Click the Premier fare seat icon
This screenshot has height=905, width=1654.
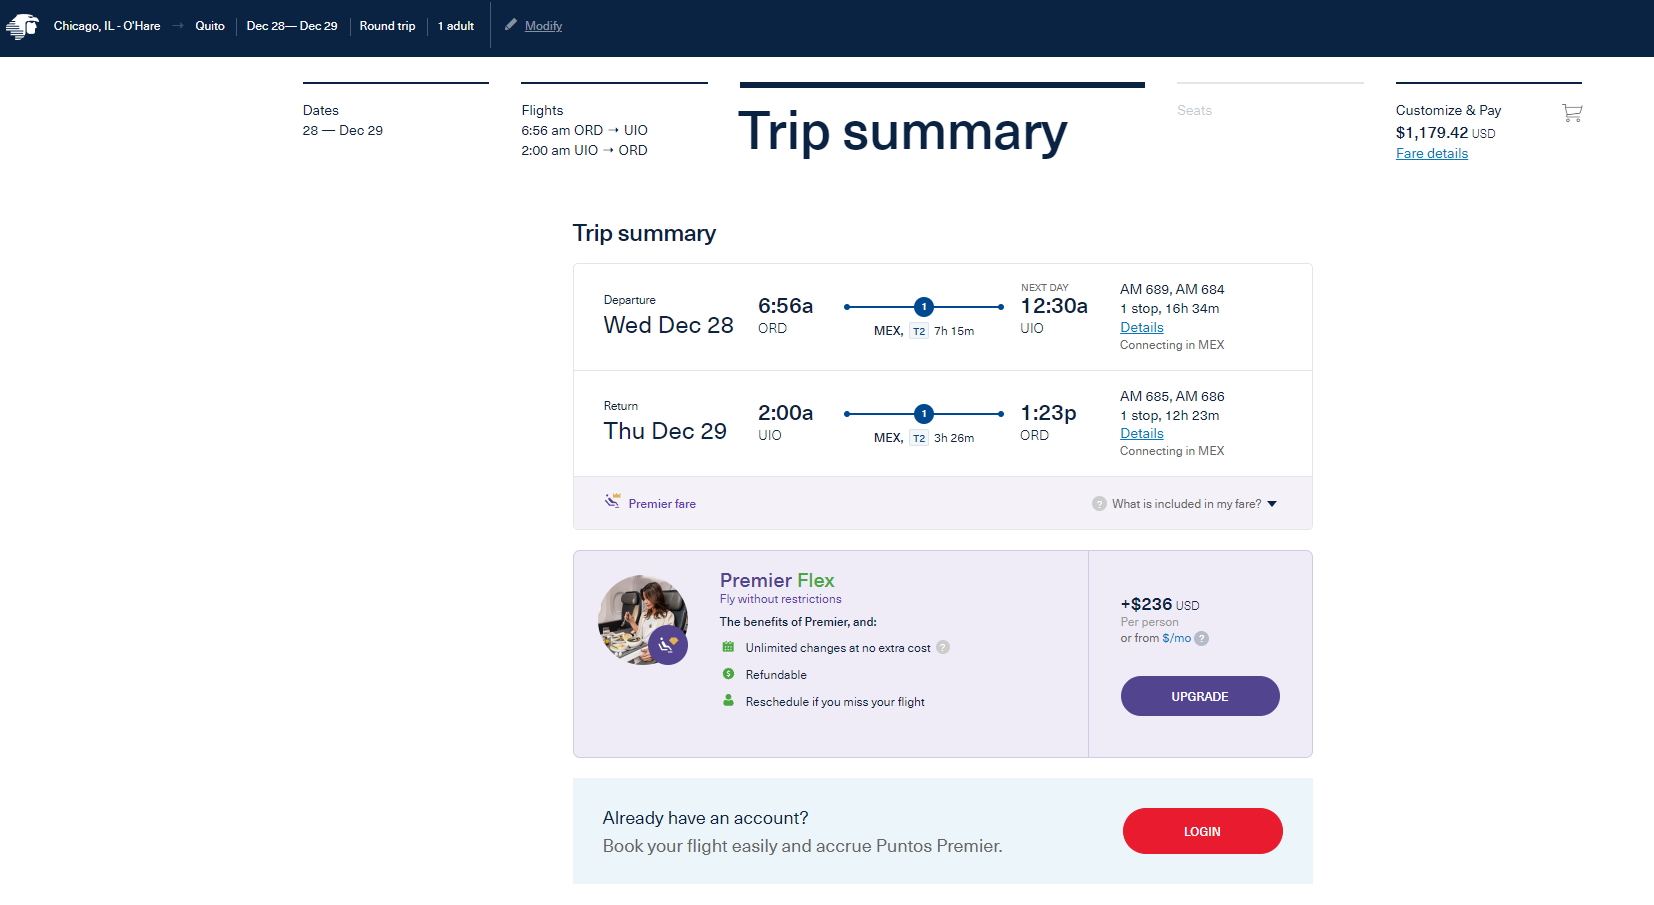tap(612, 502)
